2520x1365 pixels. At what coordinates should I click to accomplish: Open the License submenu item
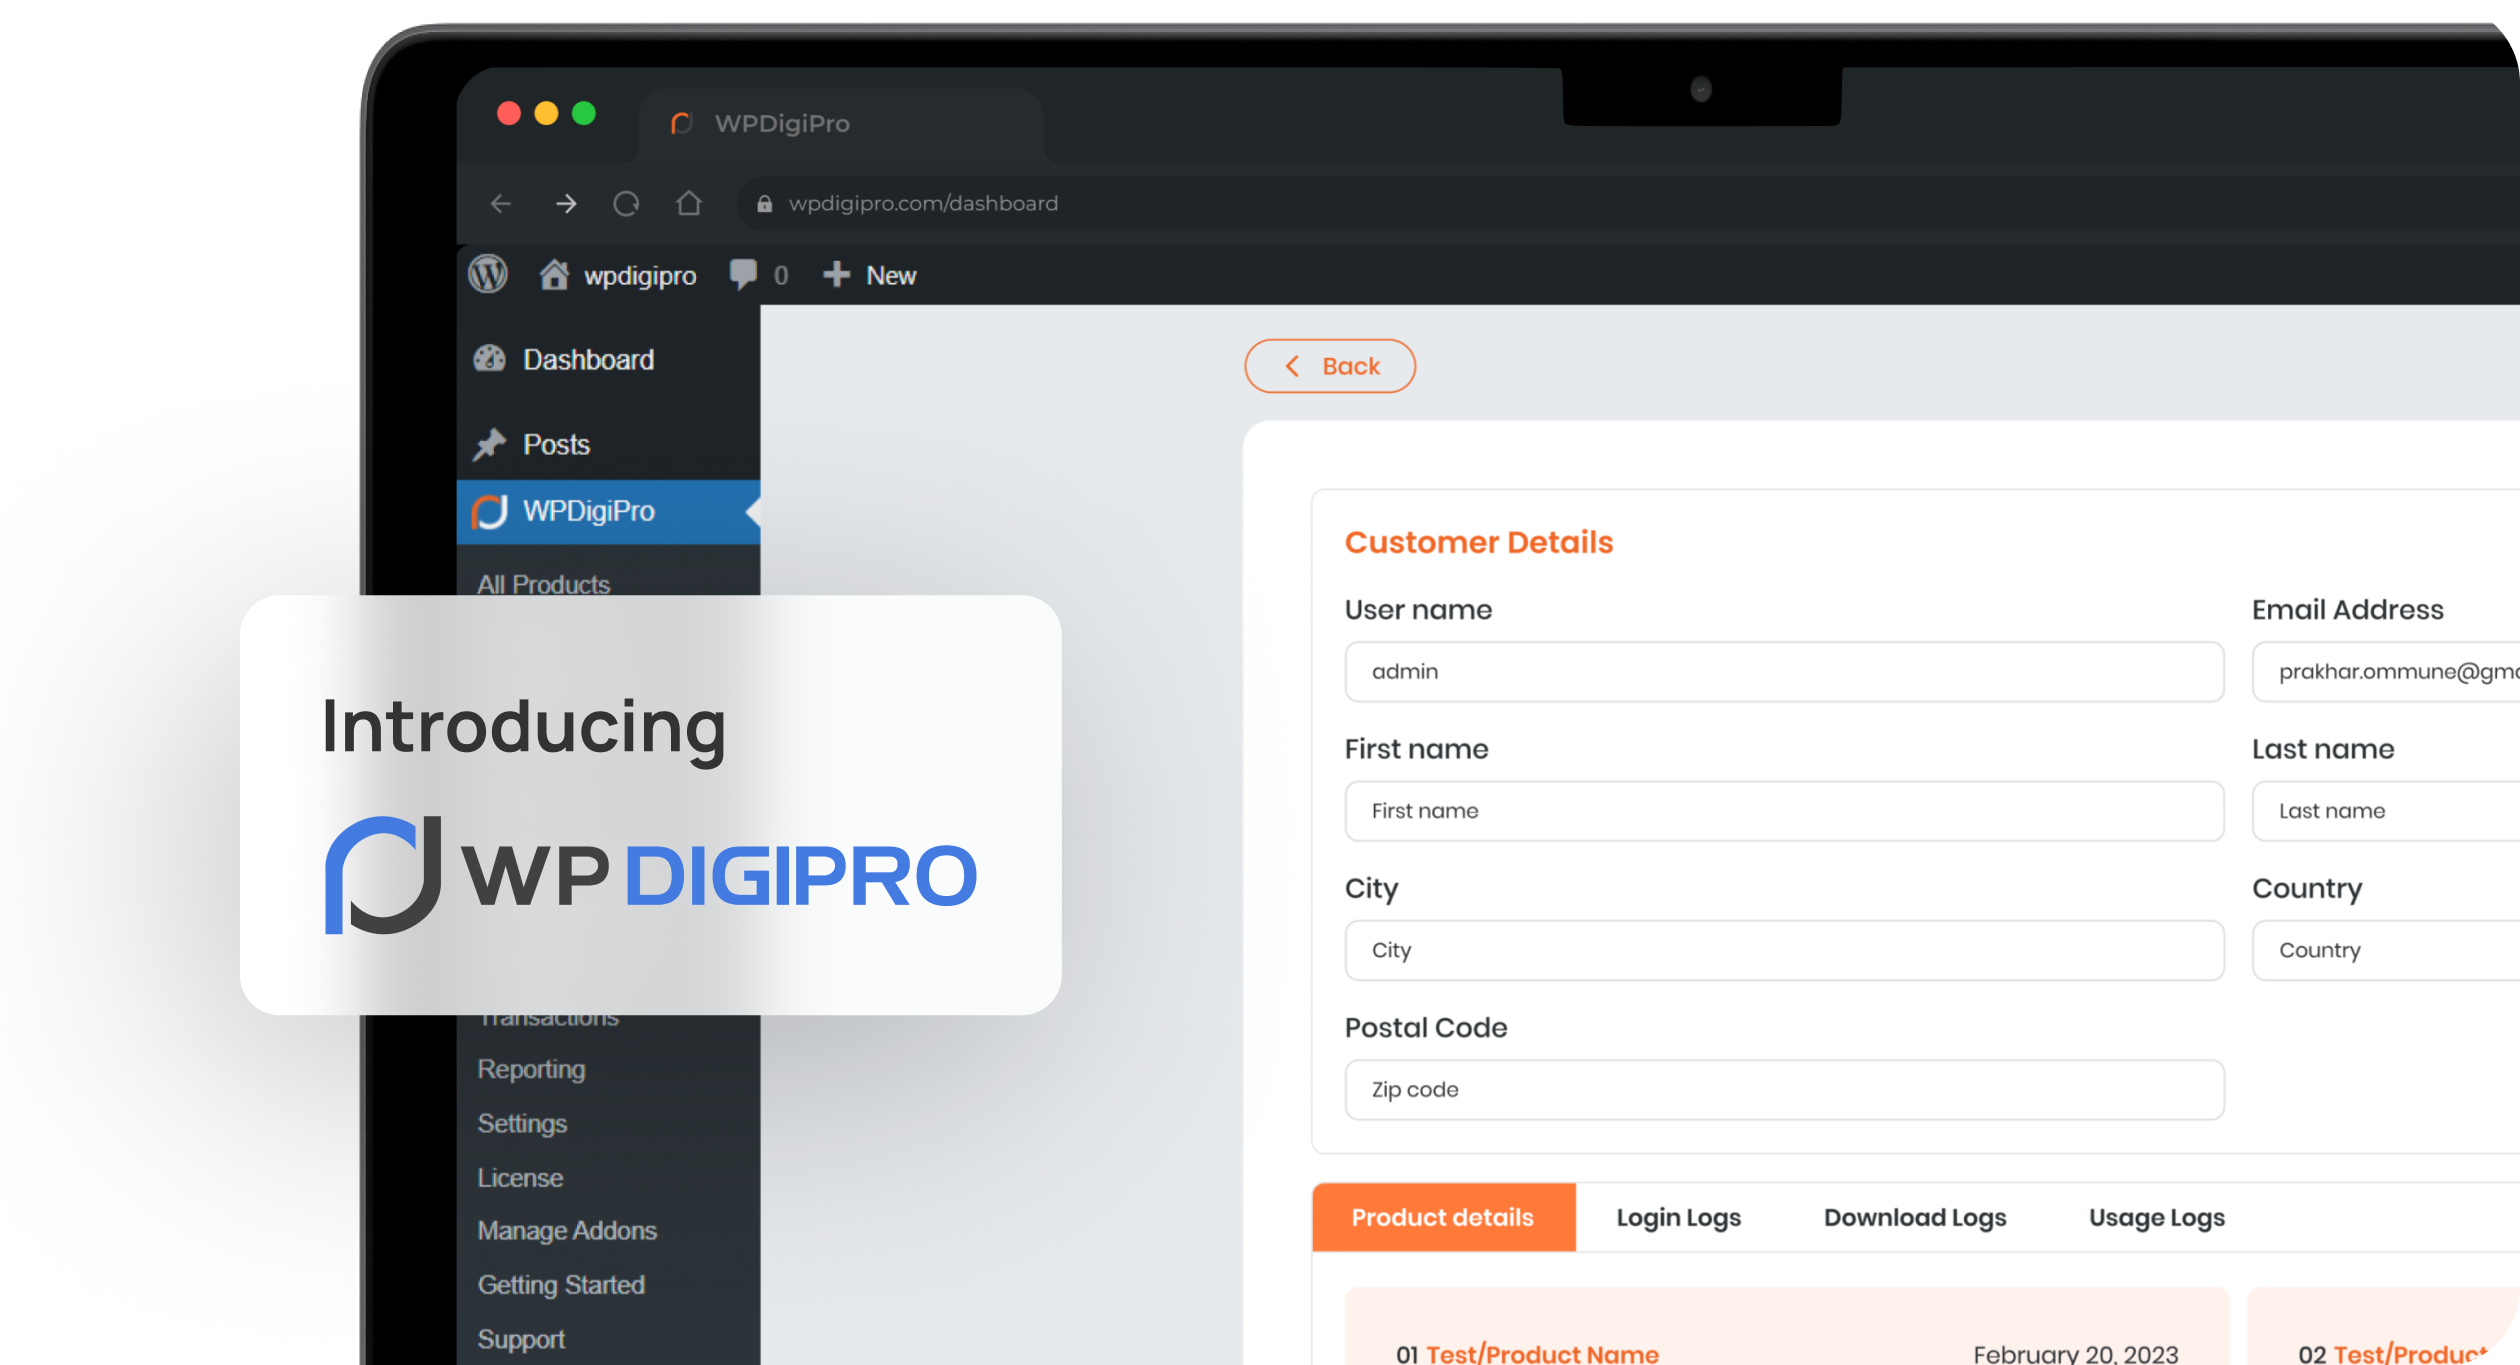click(520, 1178)
